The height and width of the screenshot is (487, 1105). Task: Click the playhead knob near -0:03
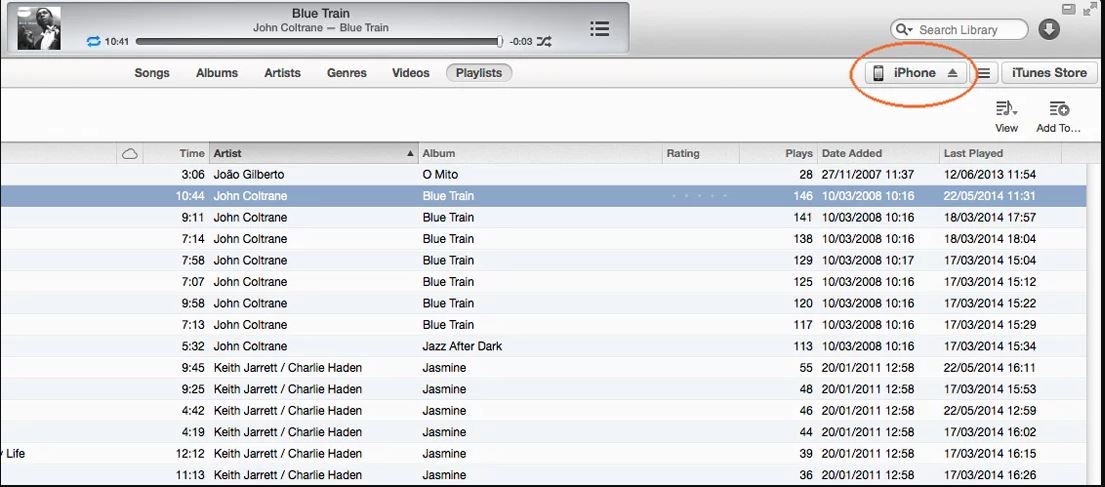[x=500, y=42]
